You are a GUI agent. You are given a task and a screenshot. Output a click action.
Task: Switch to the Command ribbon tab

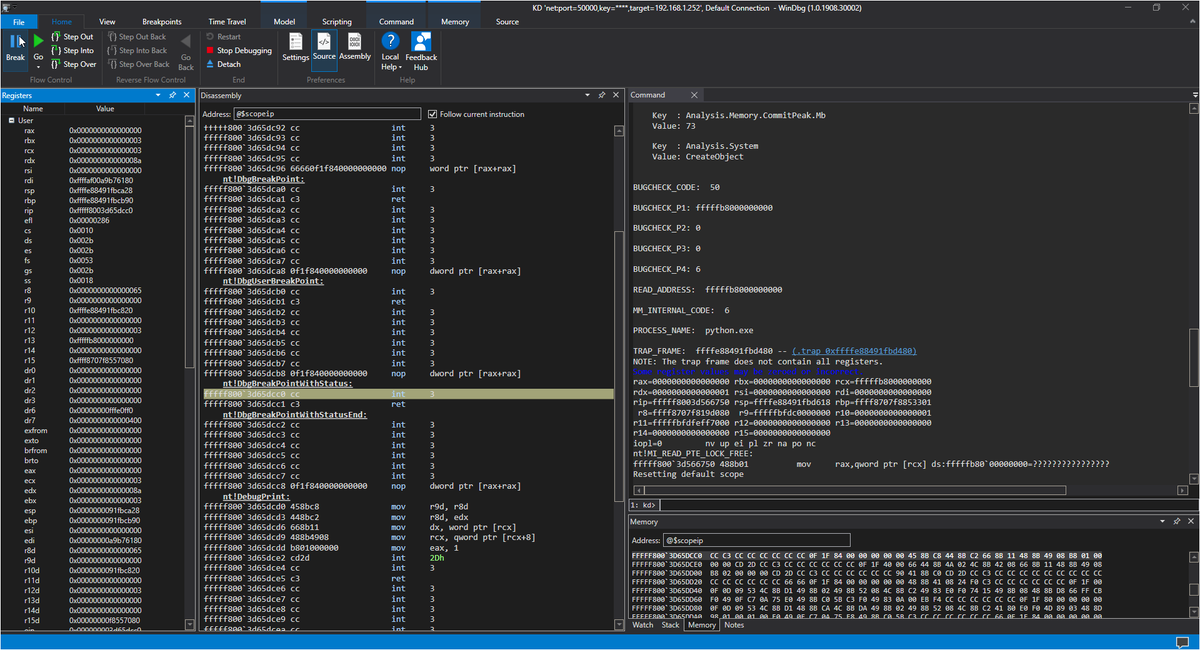point(396,21)
